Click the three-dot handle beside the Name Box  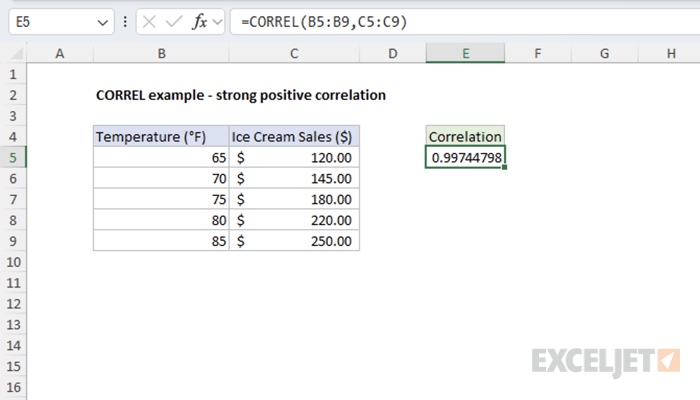point(125,22)
